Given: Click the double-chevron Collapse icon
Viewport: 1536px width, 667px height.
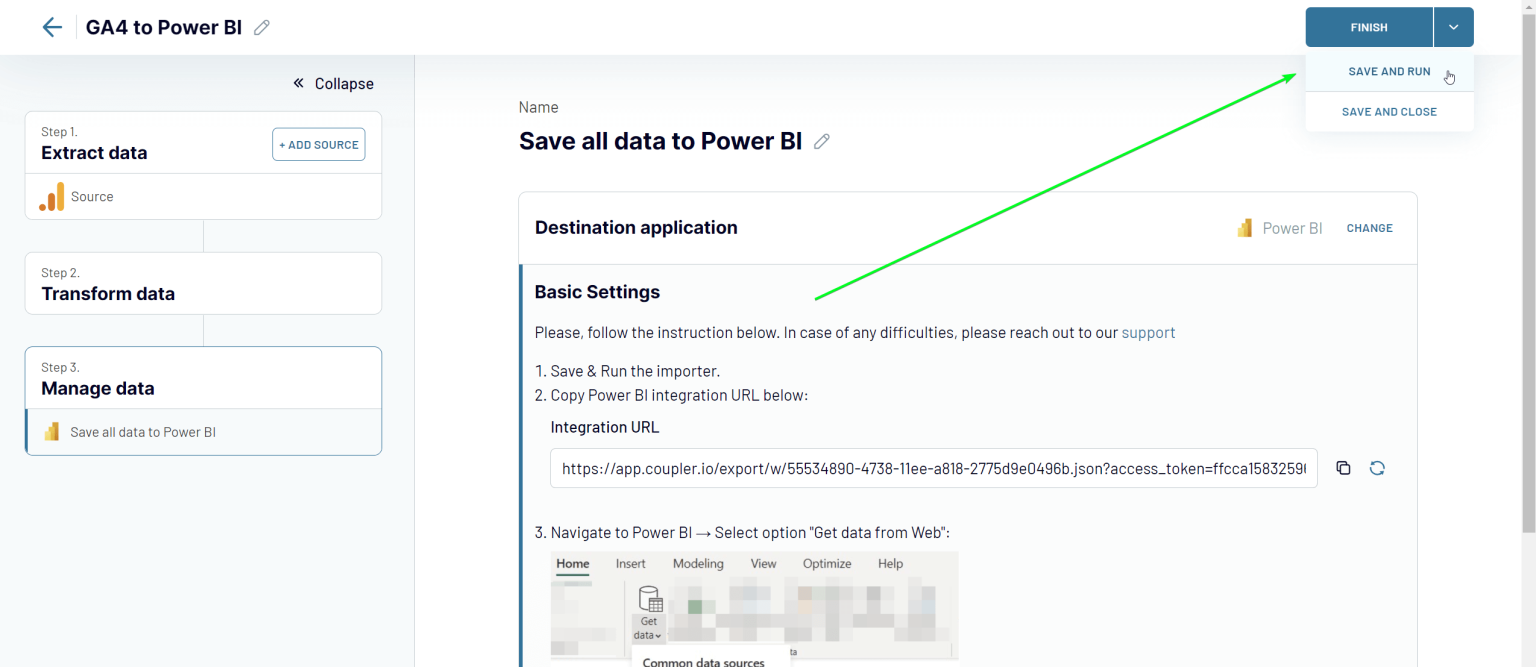Looking at the screenshot, I should [297, 83].
